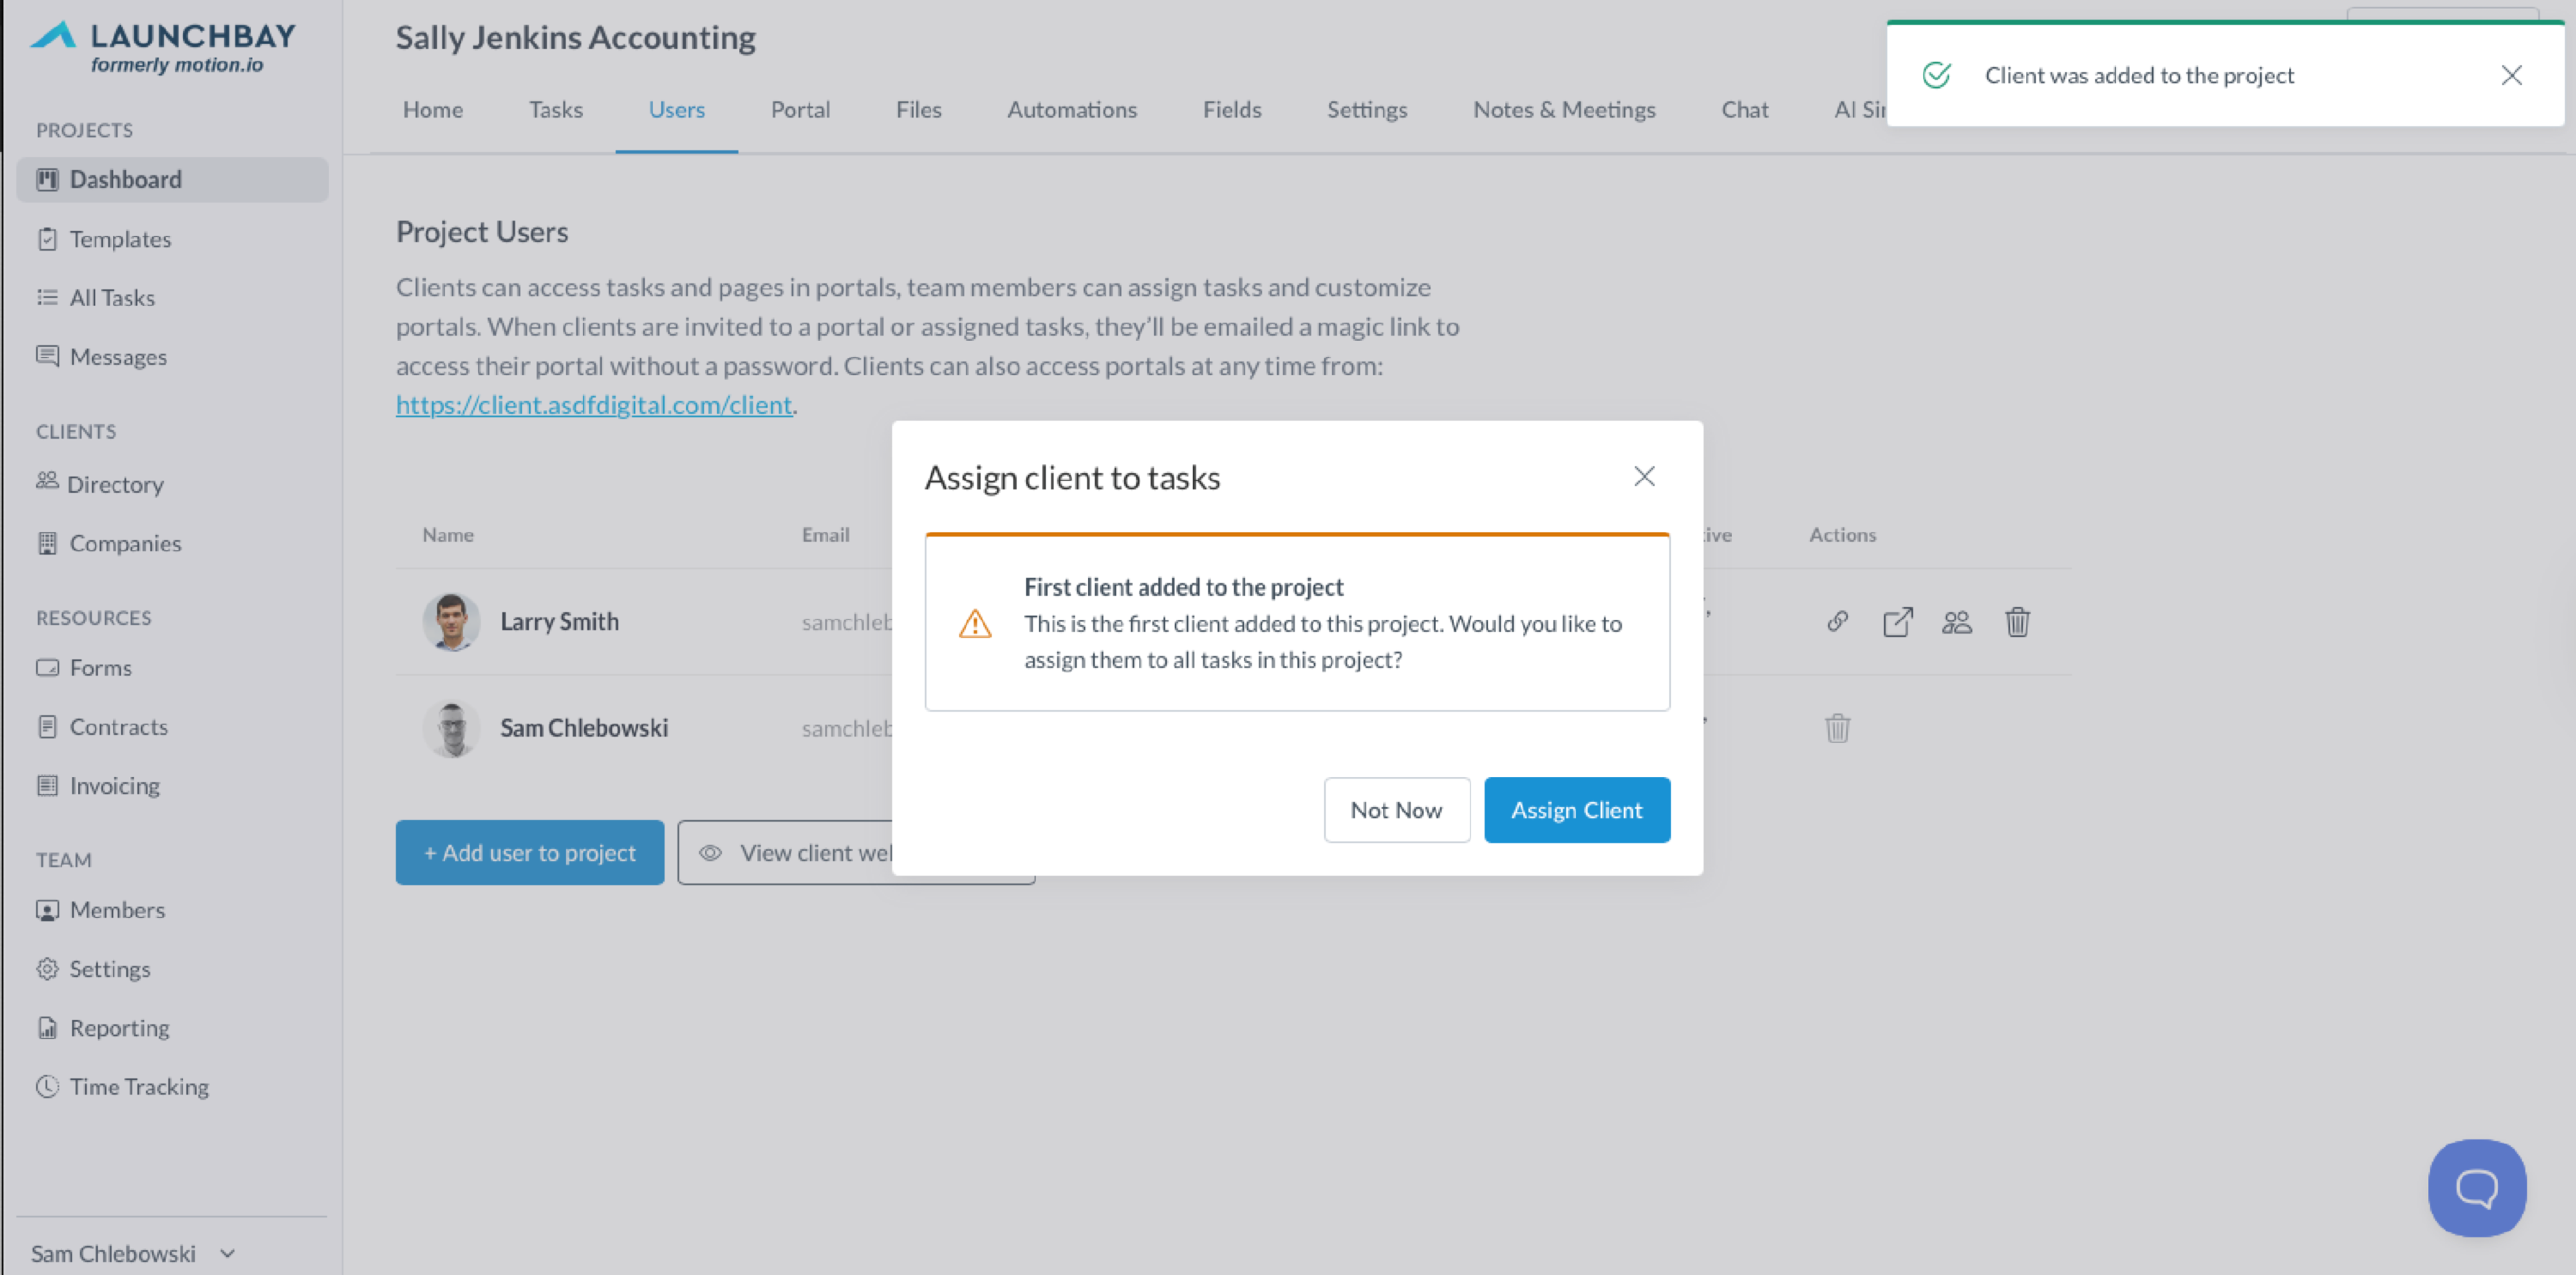Switch to the Tasks tab
2576x1275 pixels.
tap(555, 110)
